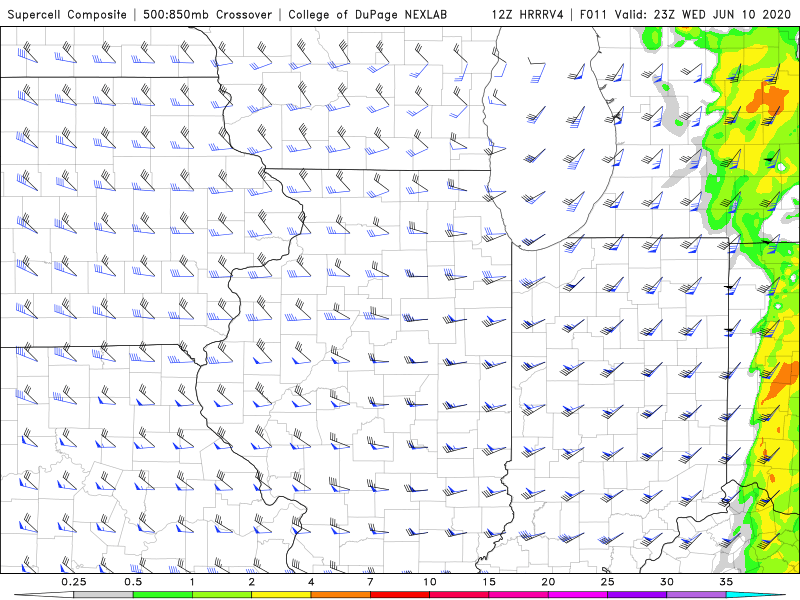
Task: Click the colorbar label 20
Action: click(x=548, y=582)
